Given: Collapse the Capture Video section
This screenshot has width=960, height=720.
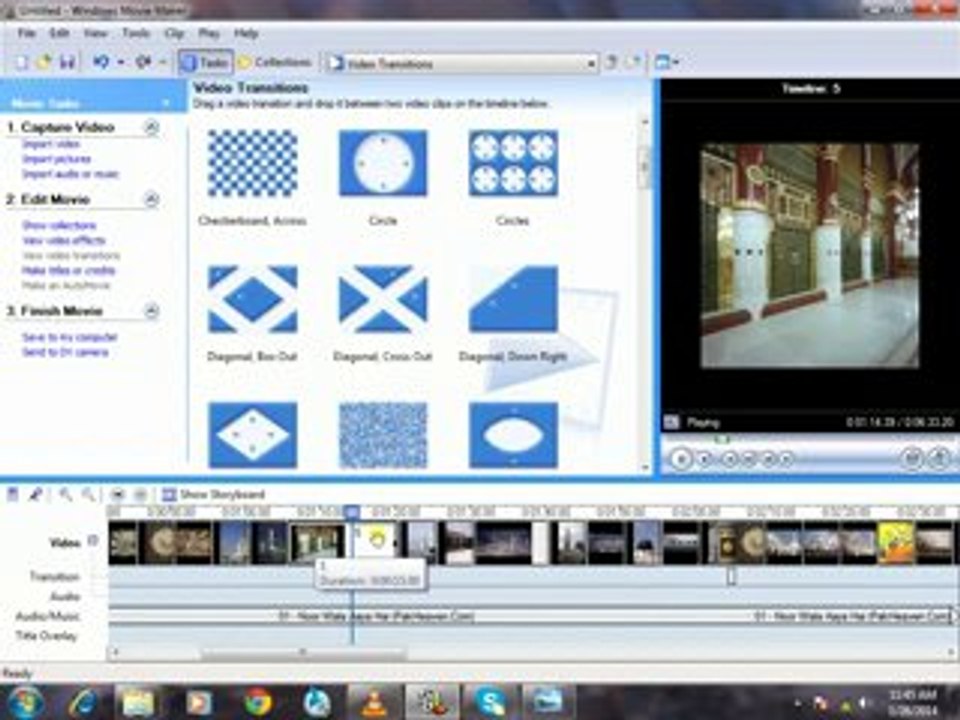Looking at the screenshot, I should click(x=151, y=127).
